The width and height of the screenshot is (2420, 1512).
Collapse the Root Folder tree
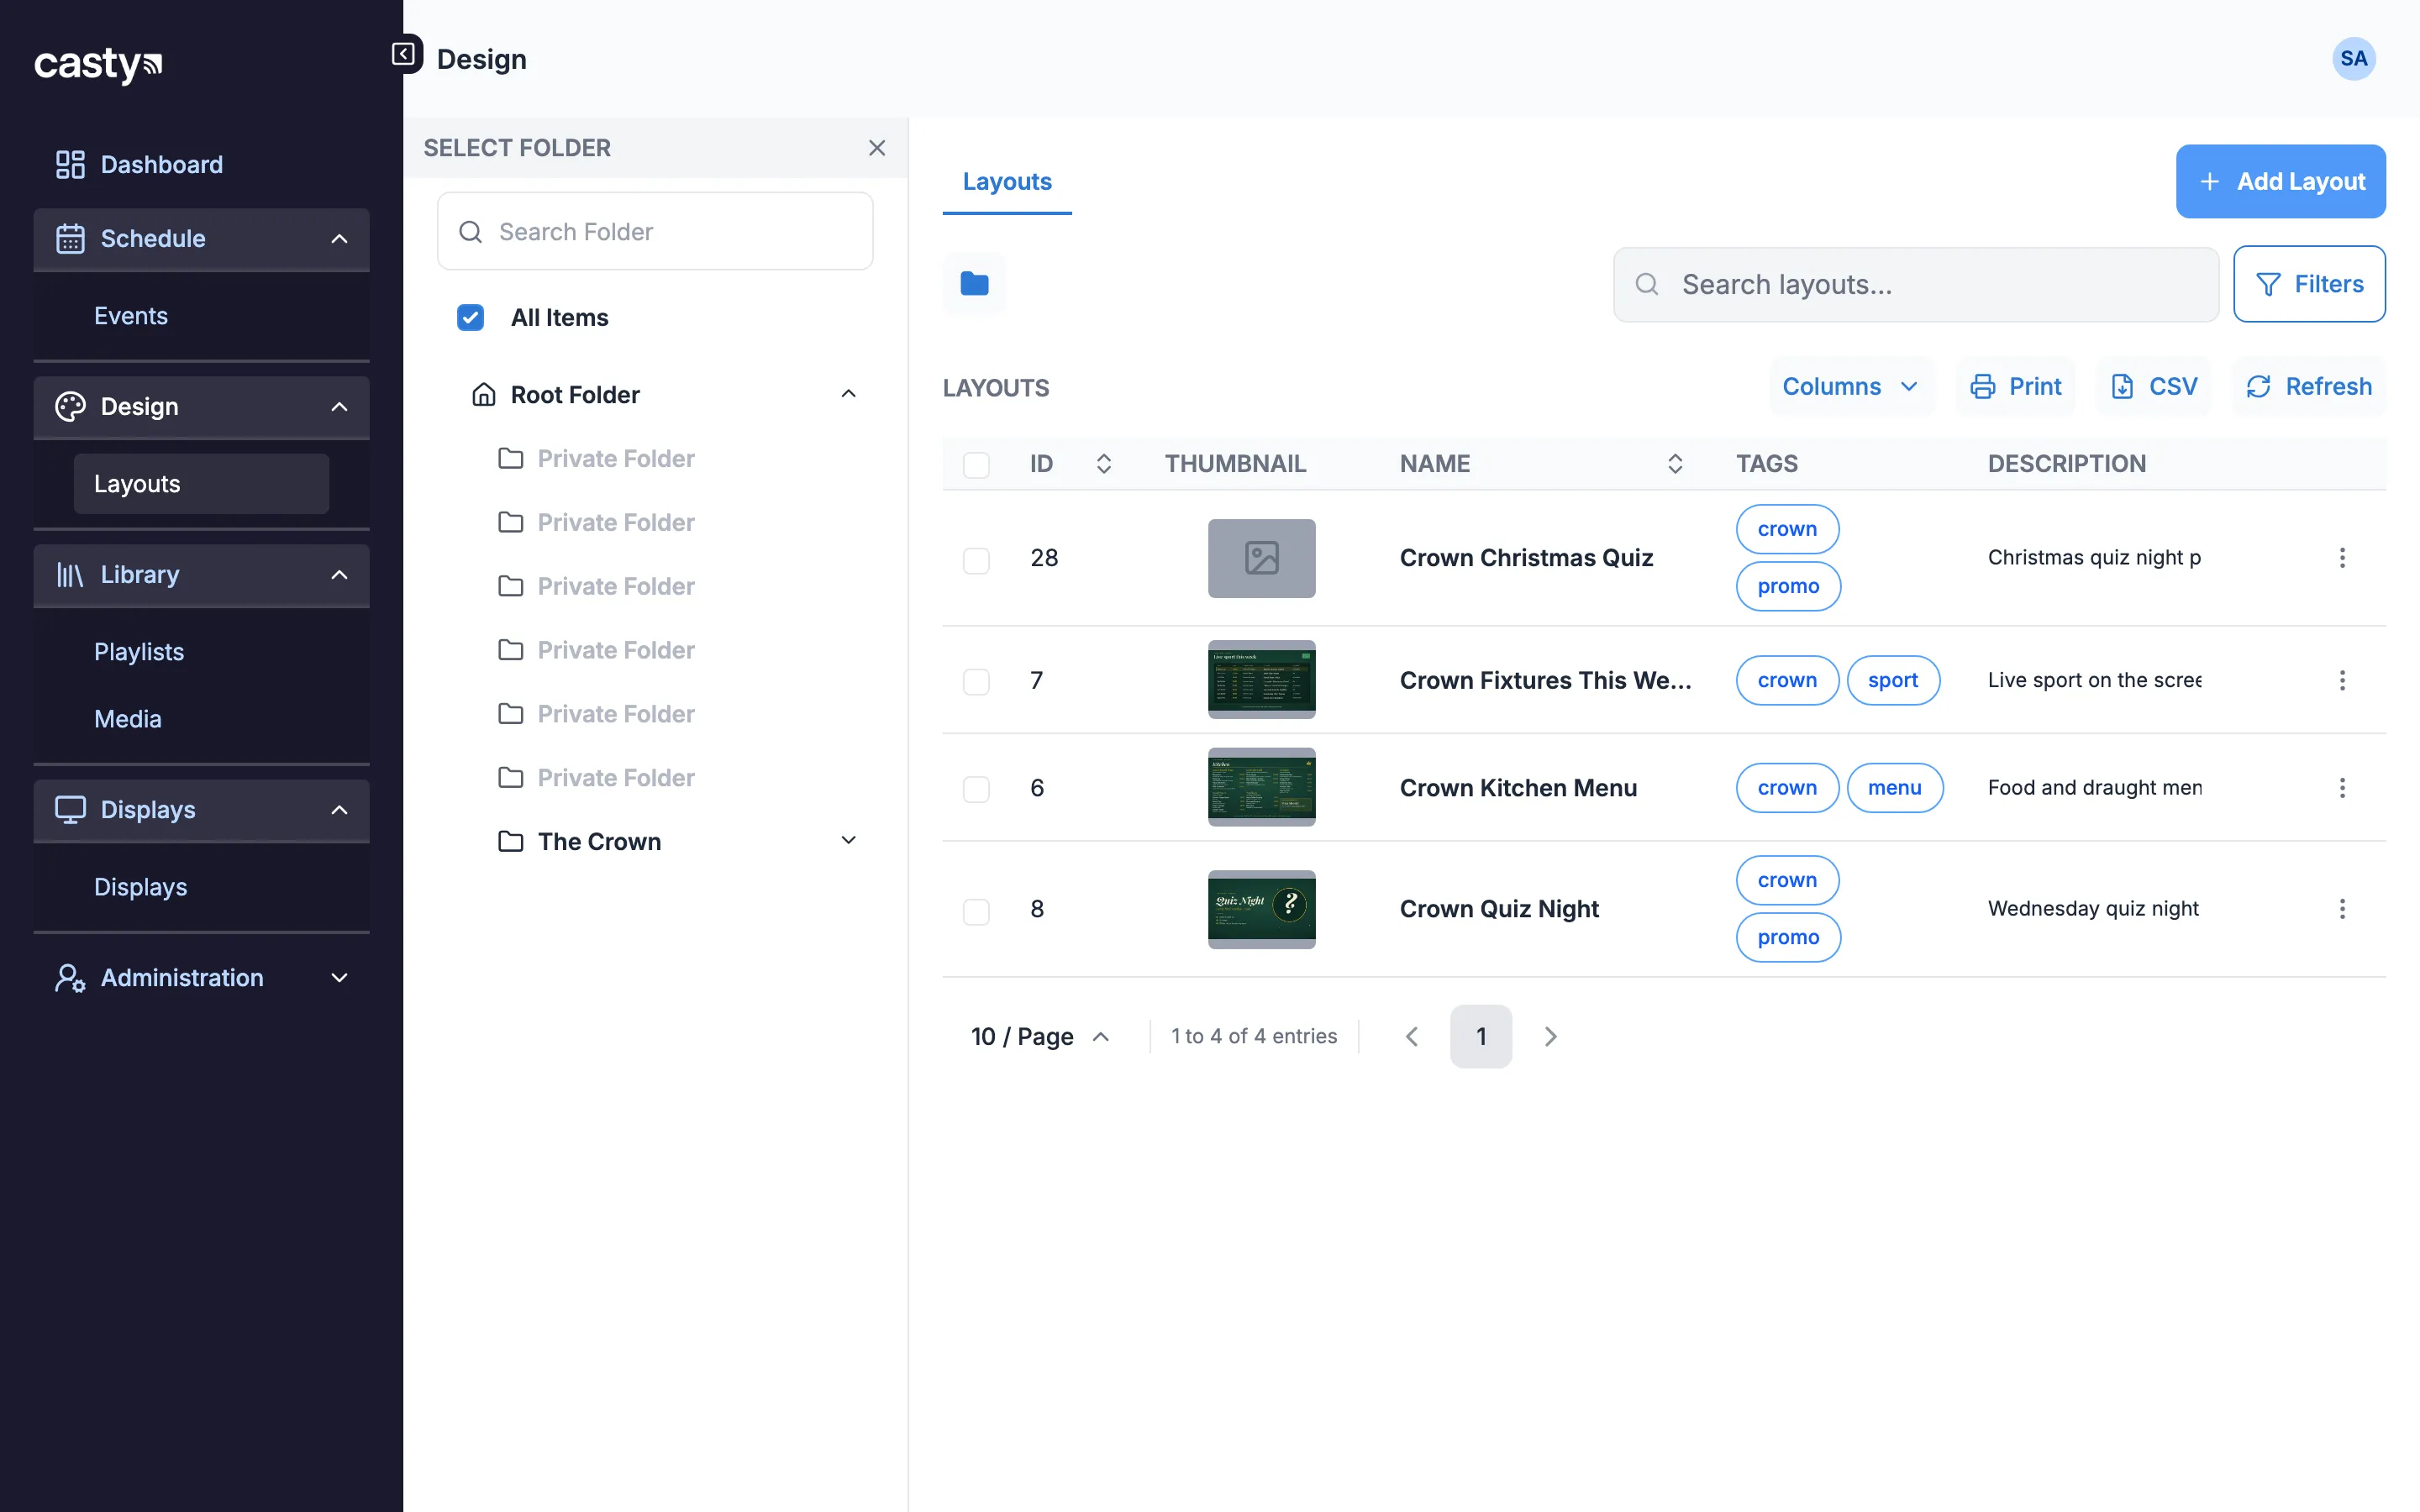pyautogui.click(x=848, y=395)
